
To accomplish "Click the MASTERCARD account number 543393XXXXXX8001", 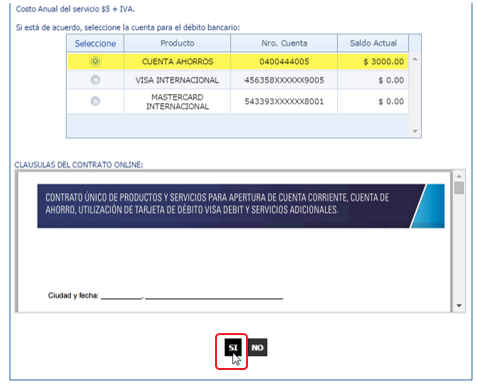I will click(284, 101).
